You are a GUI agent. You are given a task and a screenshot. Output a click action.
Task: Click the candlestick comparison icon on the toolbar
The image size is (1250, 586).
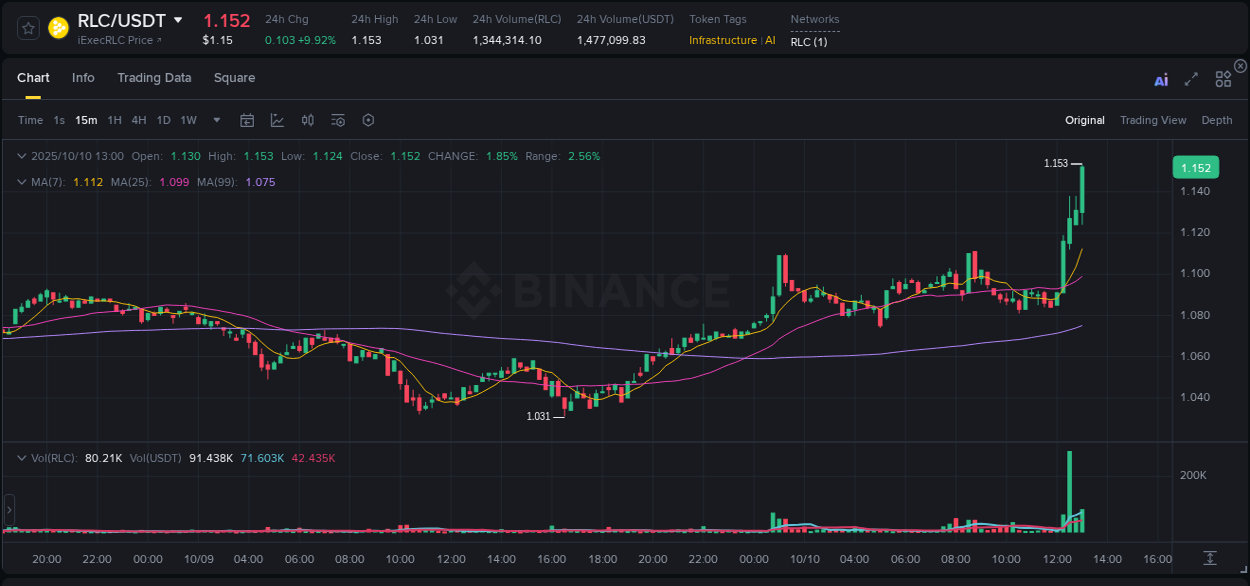pyautogui.click(x=307, y=120)
